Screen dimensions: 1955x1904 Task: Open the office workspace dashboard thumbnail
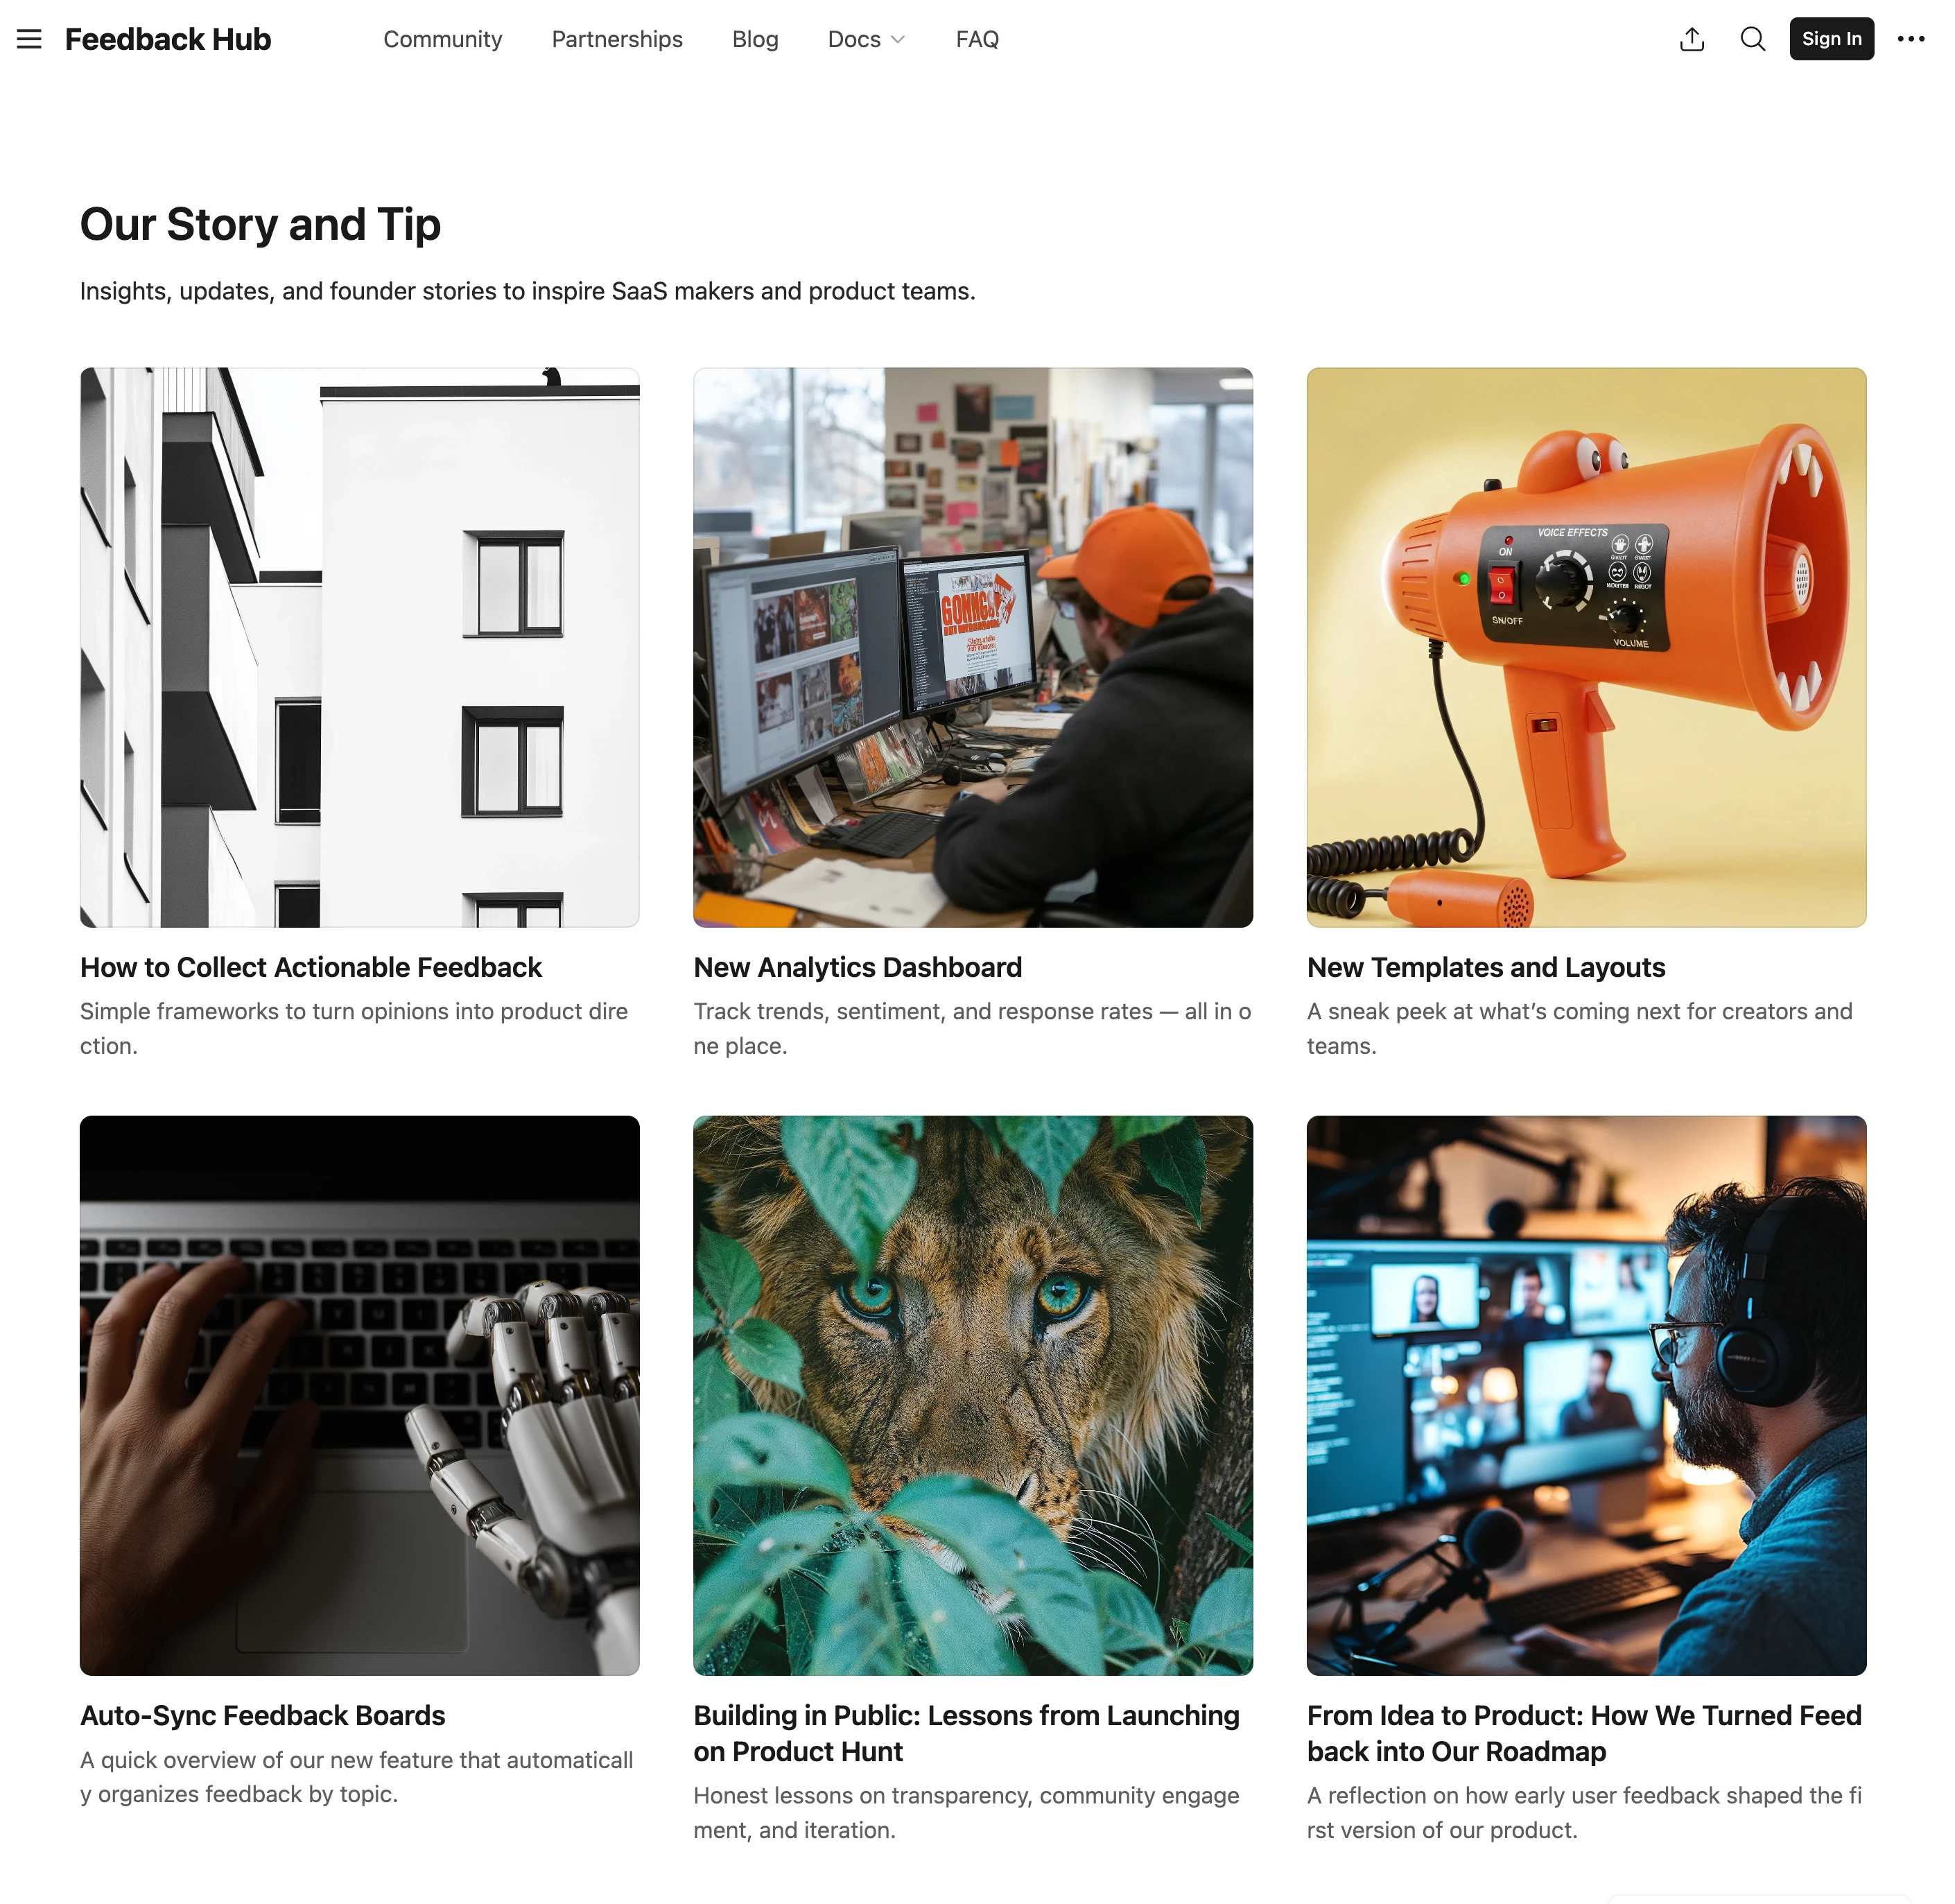973,647
